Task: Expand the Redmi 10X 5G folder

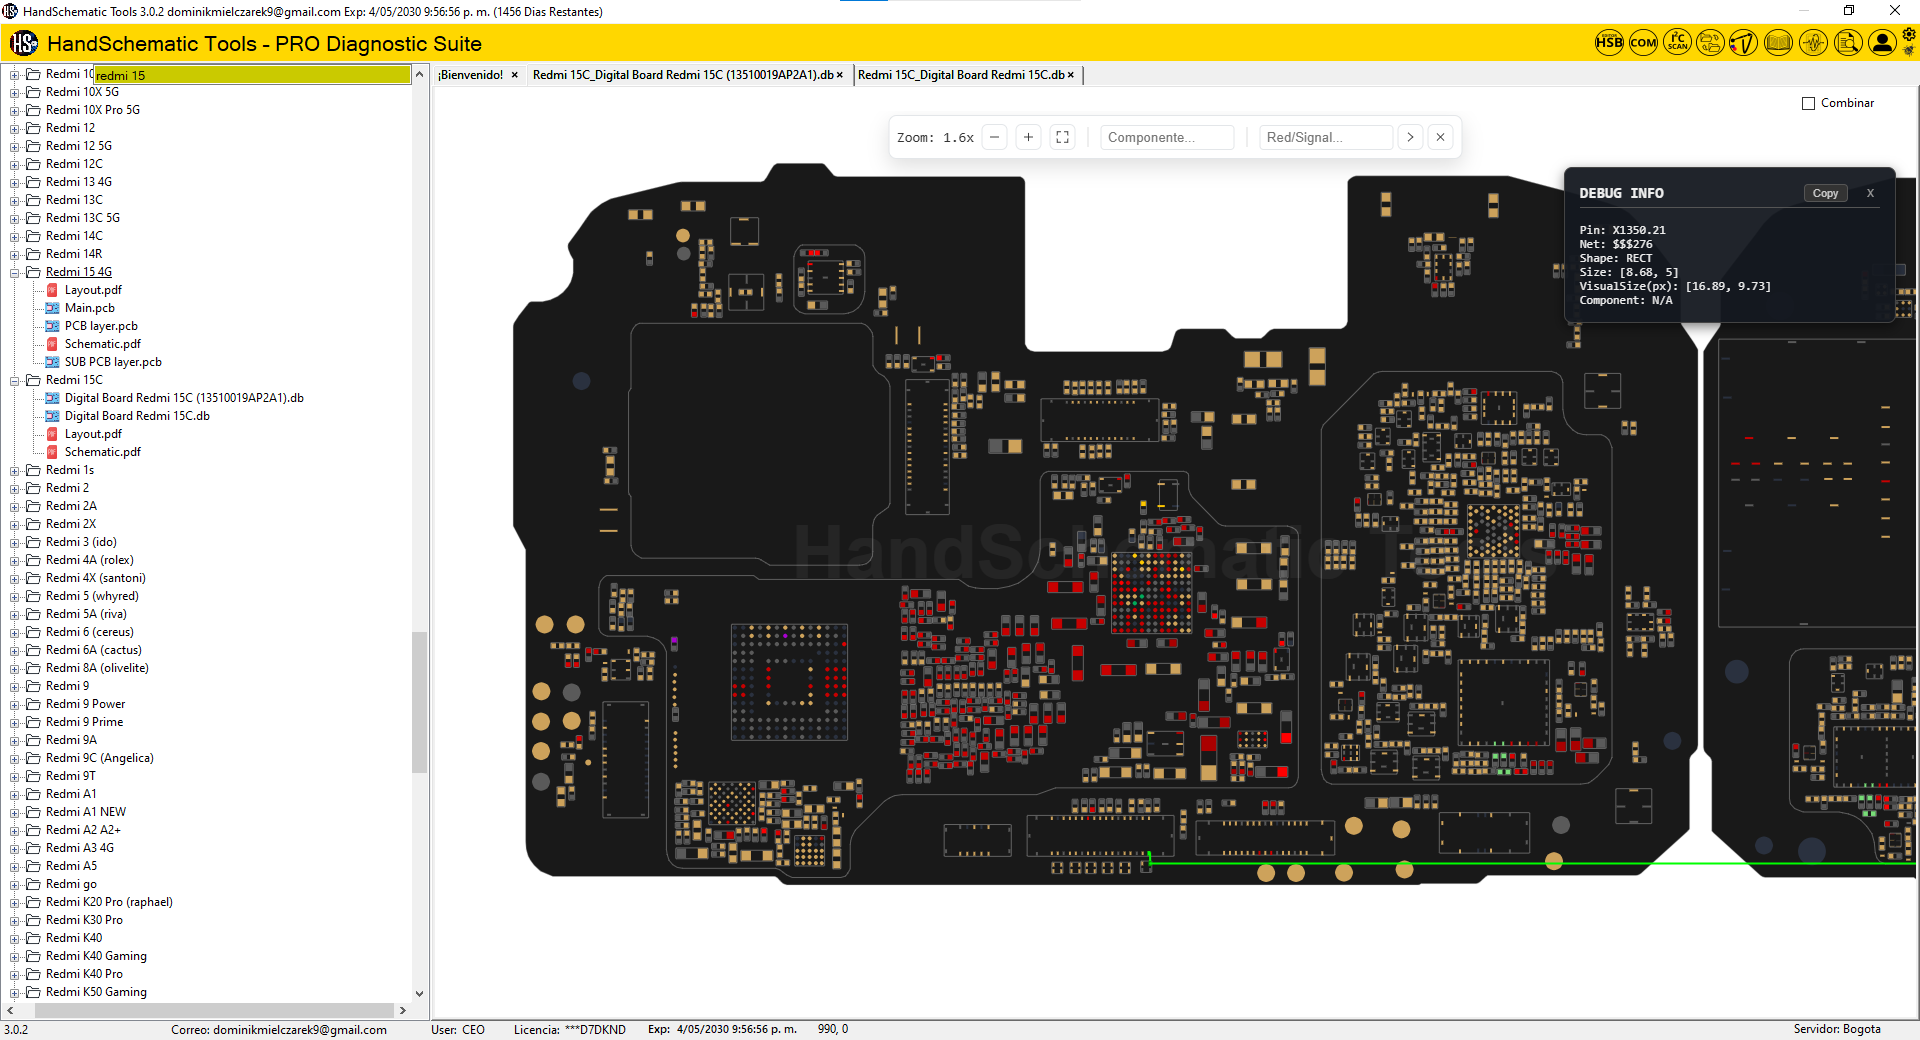Action: coord(15,92)
